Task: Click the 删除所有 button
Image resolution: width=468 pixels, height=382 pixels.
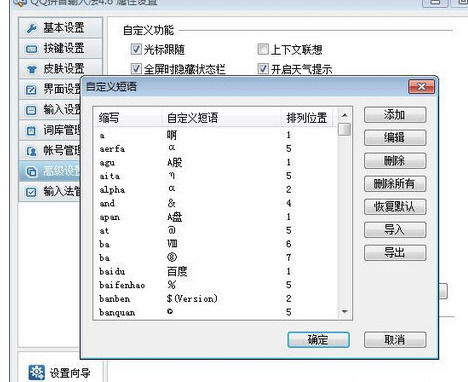Action: (x=395, y=184)
